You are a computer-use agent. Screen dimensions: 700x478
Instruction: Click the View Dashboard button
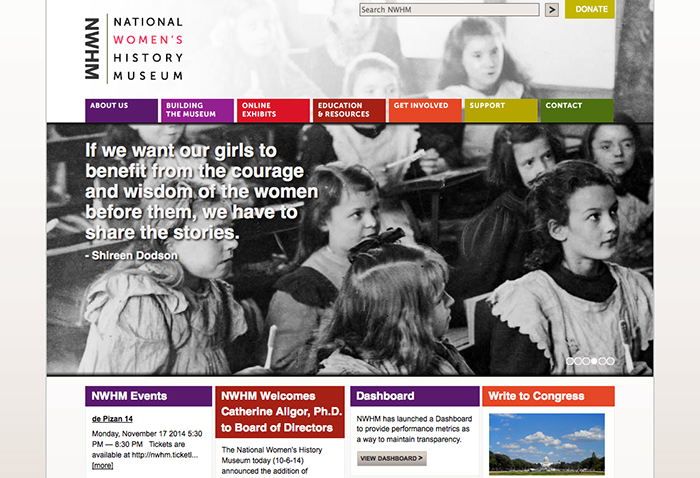pyautogui.click(x=391, y=459)
